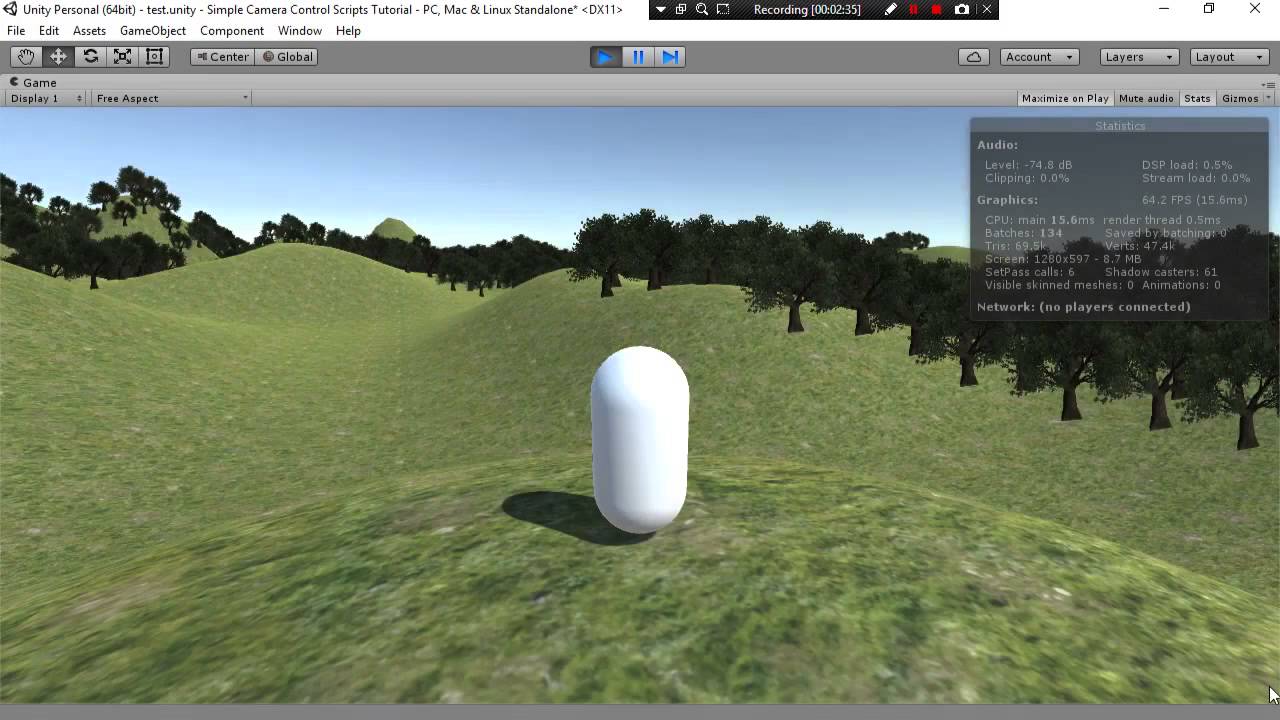This screenshot has height=720, width=1280.
Task: Open the GameObject menu
Action: coord(152,31)
